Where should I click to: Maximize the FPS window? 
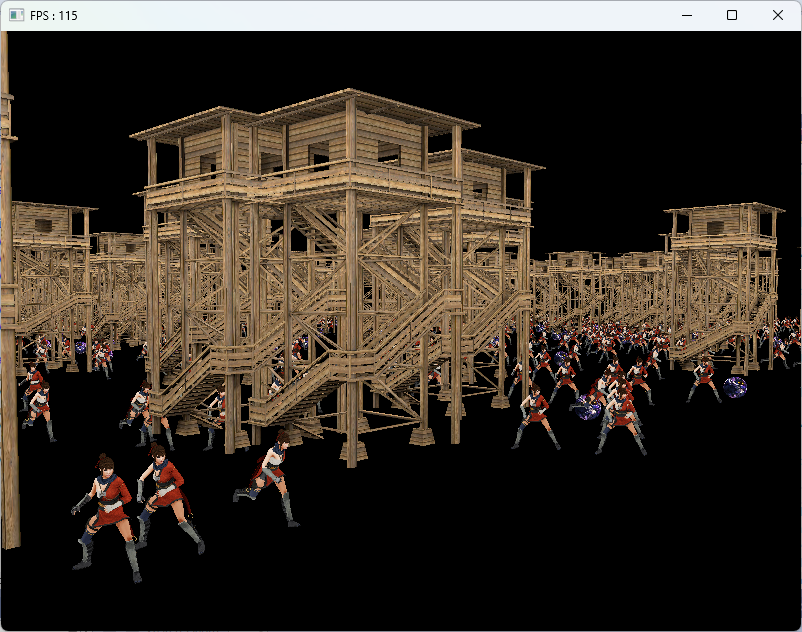732,15
